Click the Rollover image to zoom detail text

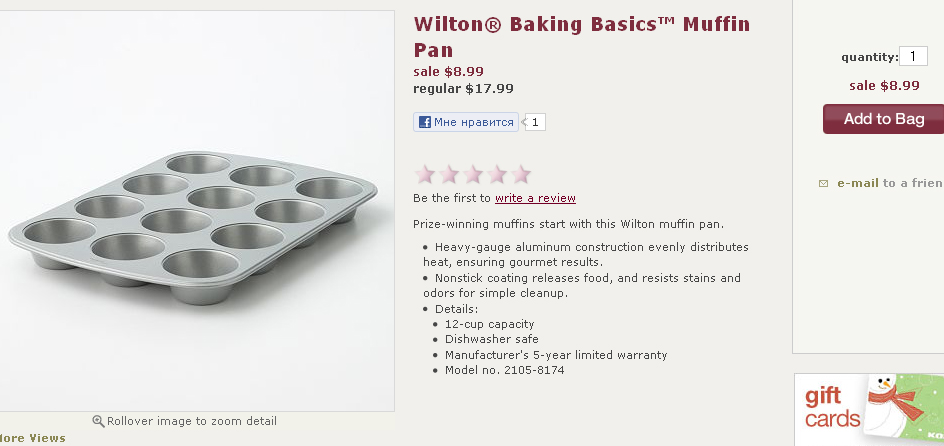point(192,421)
